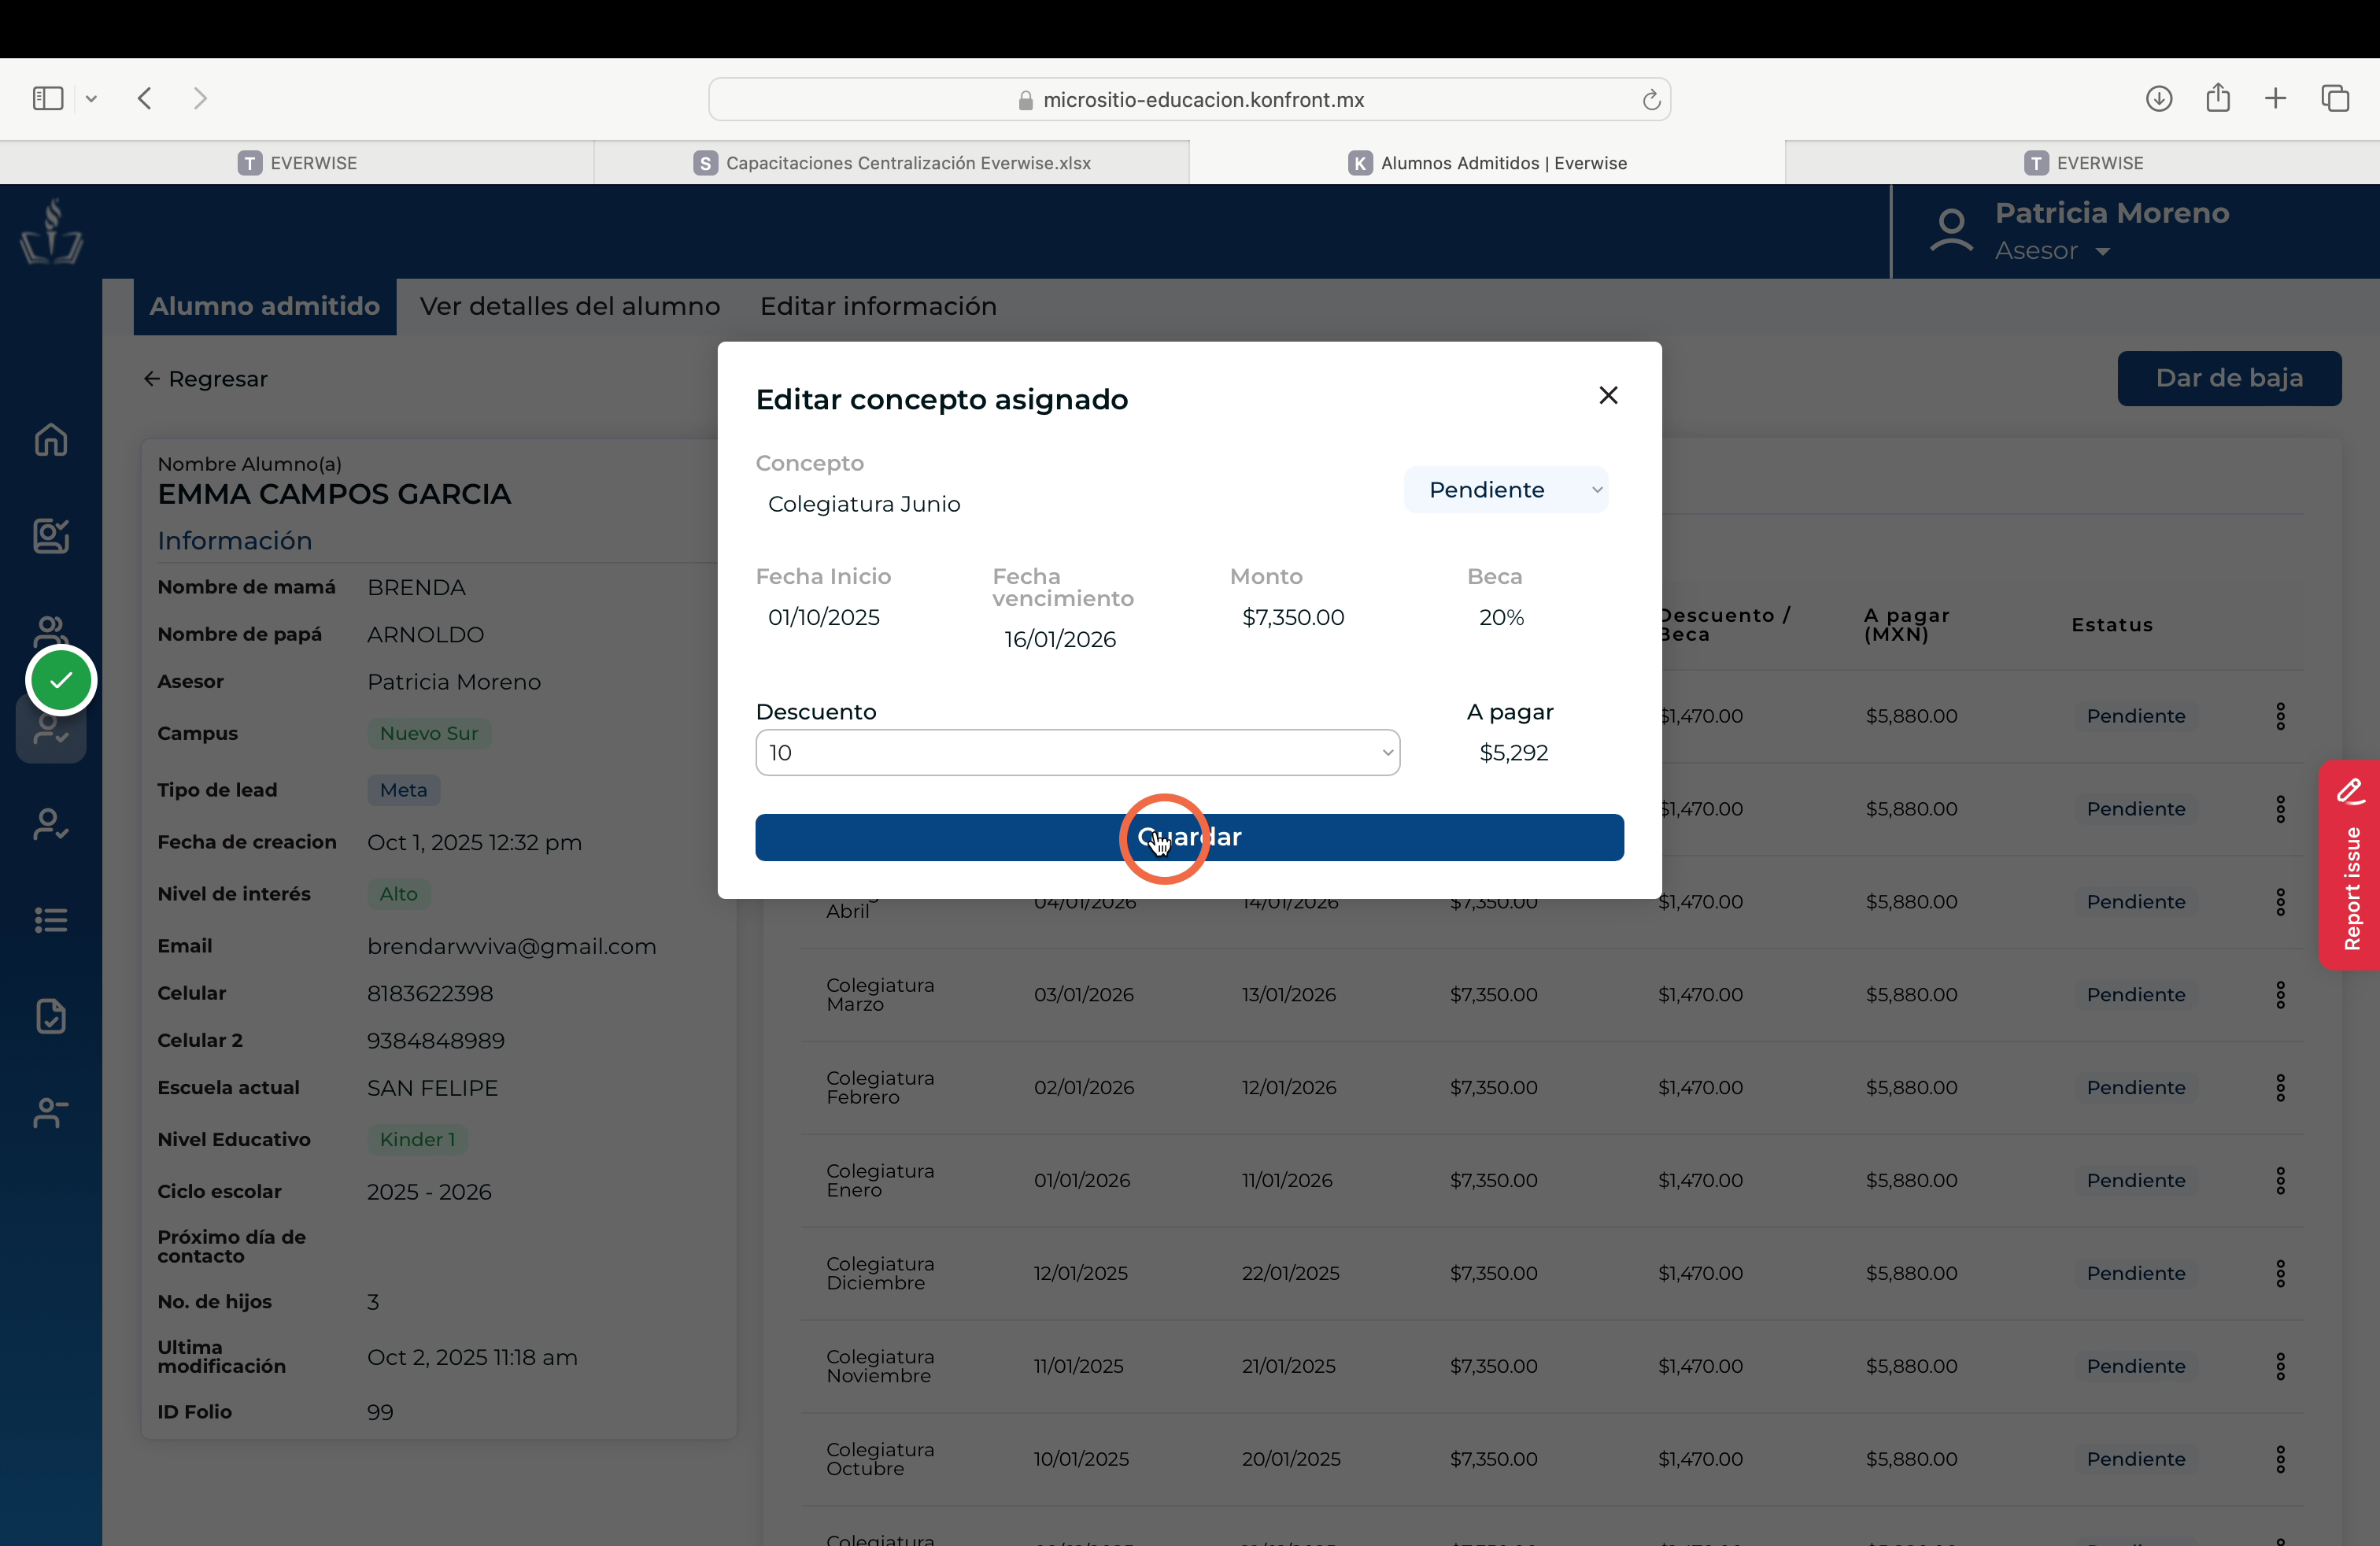Switch to Capacitaciones Centralización Everwise.xlsx tab
This screenshot has width=2380, height=1546.
coord(892,162)
